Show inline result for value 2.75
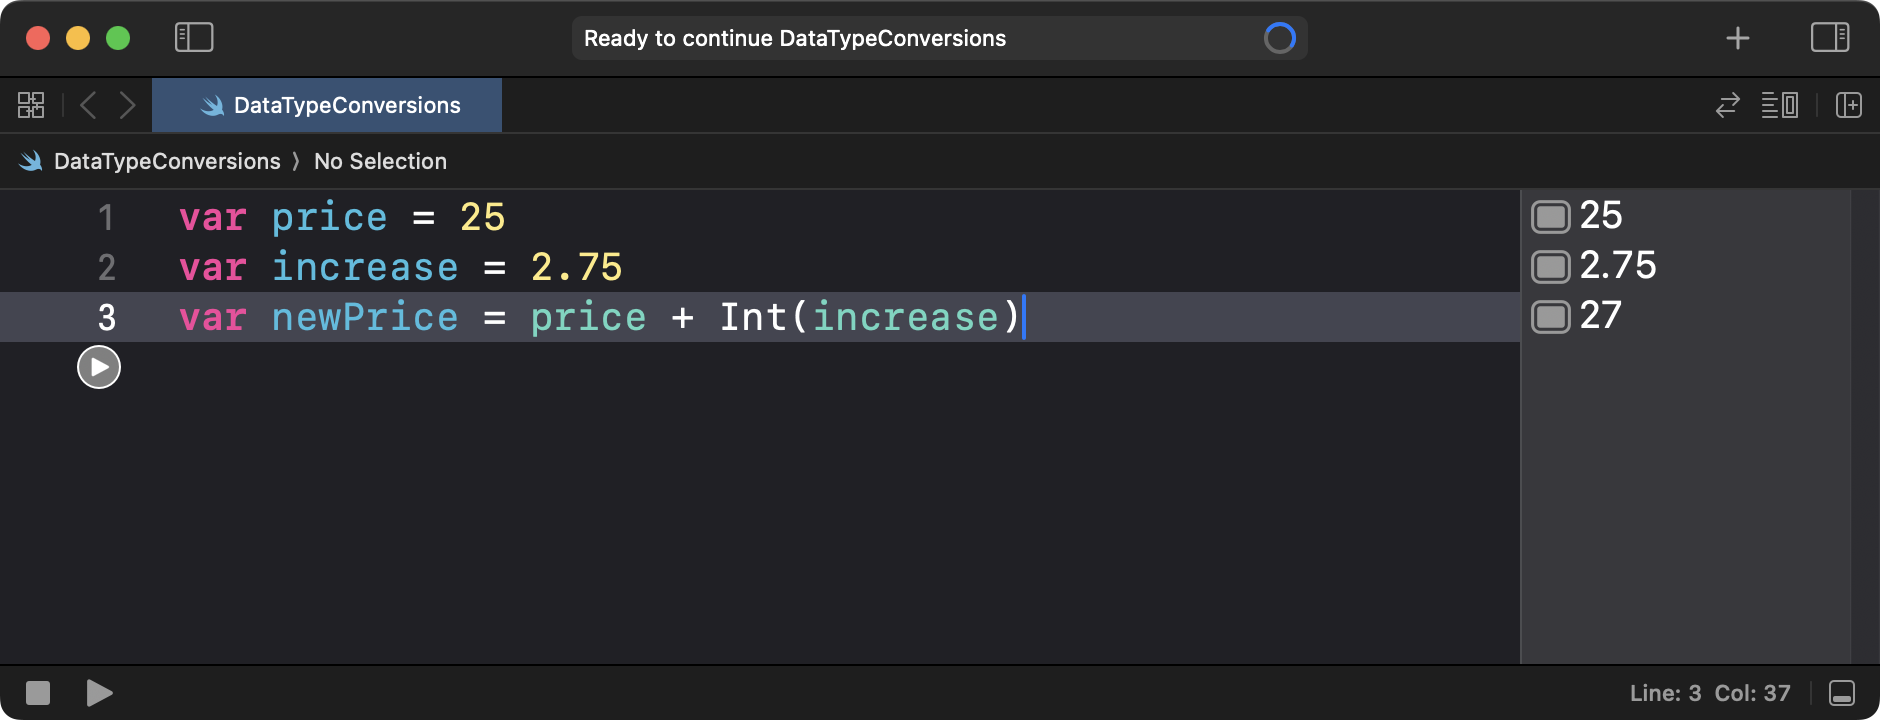This screenshot has height=720, width=1880. coord(1550,267)
